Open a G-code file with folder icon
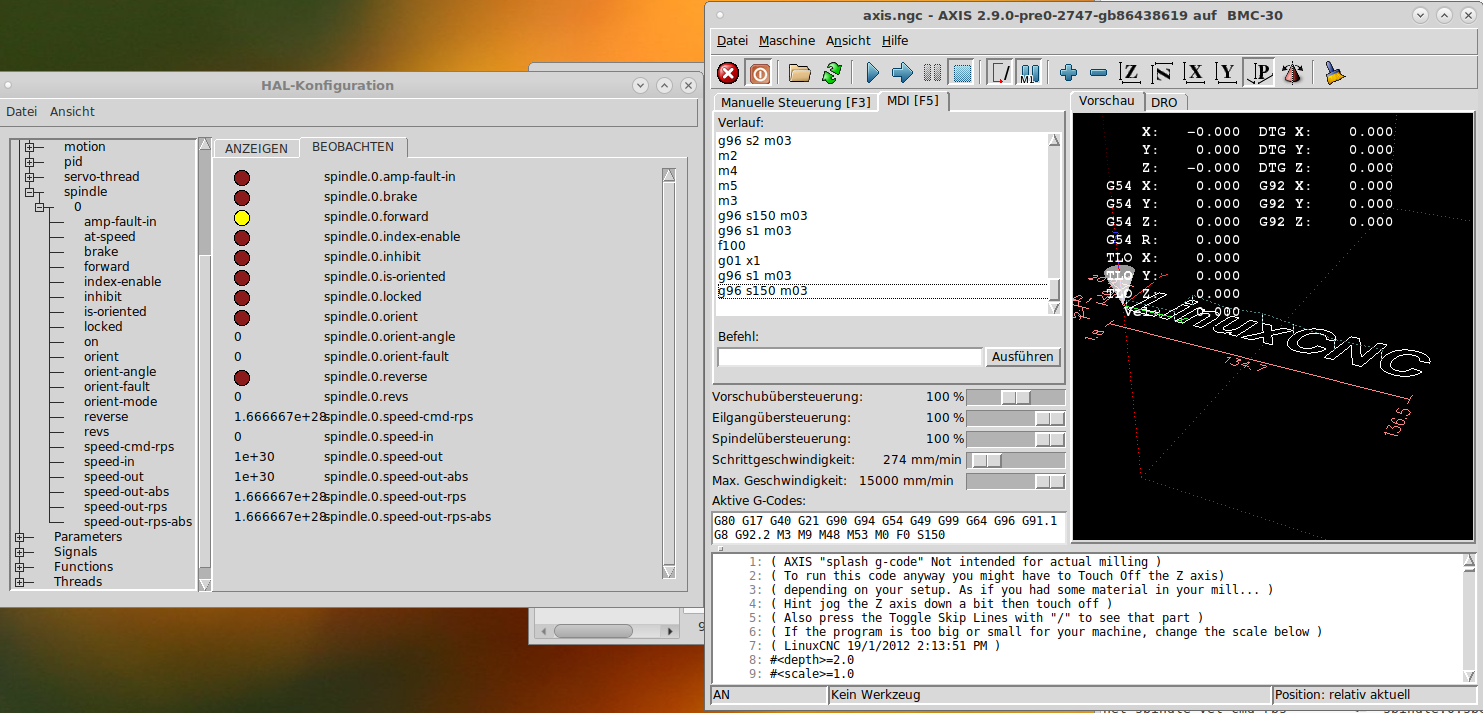The height and width of the screenshot is (713, 1483). (799, 73)
